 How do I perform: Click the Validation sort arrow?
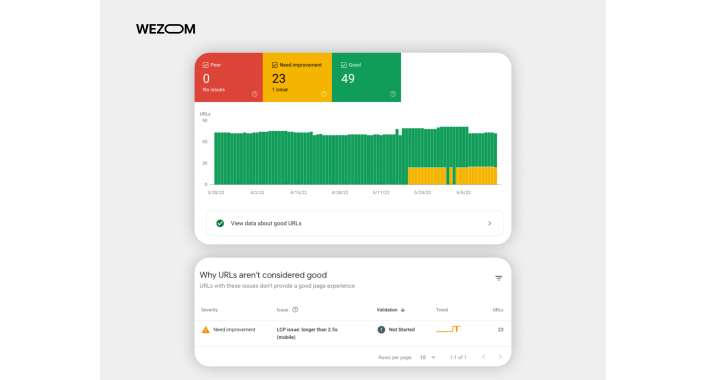coord(403,310)
